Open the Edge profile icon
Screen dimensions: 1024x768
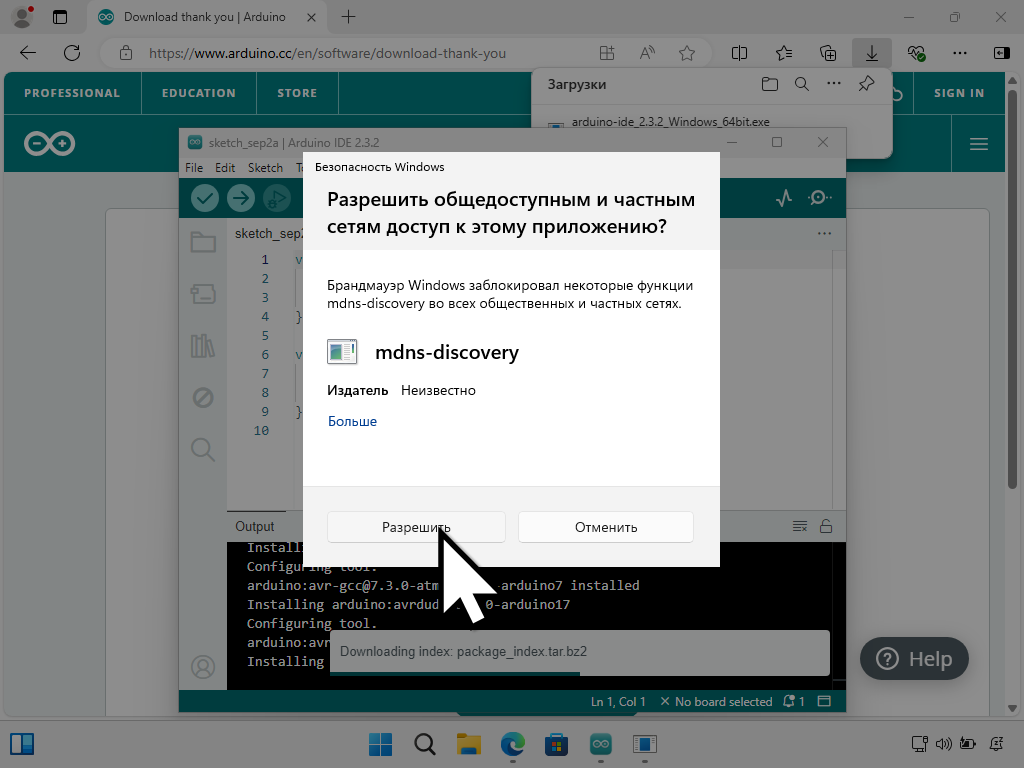tap(23, 17)
